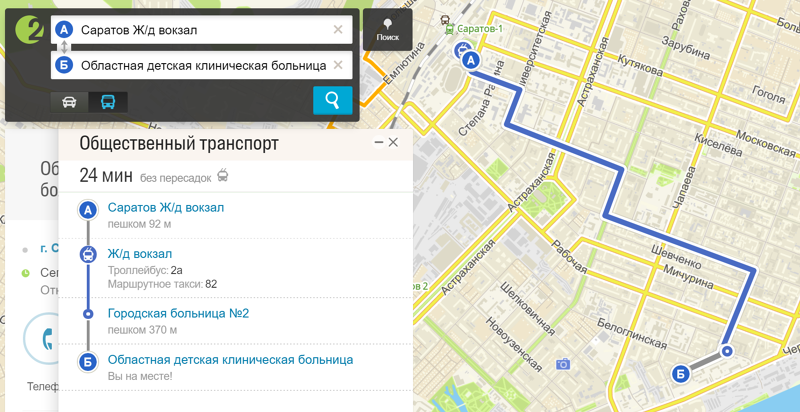Minimize the Общественный транспорт panel
The height and width of the screenshot is (412, 800).
tap(379, 142)
